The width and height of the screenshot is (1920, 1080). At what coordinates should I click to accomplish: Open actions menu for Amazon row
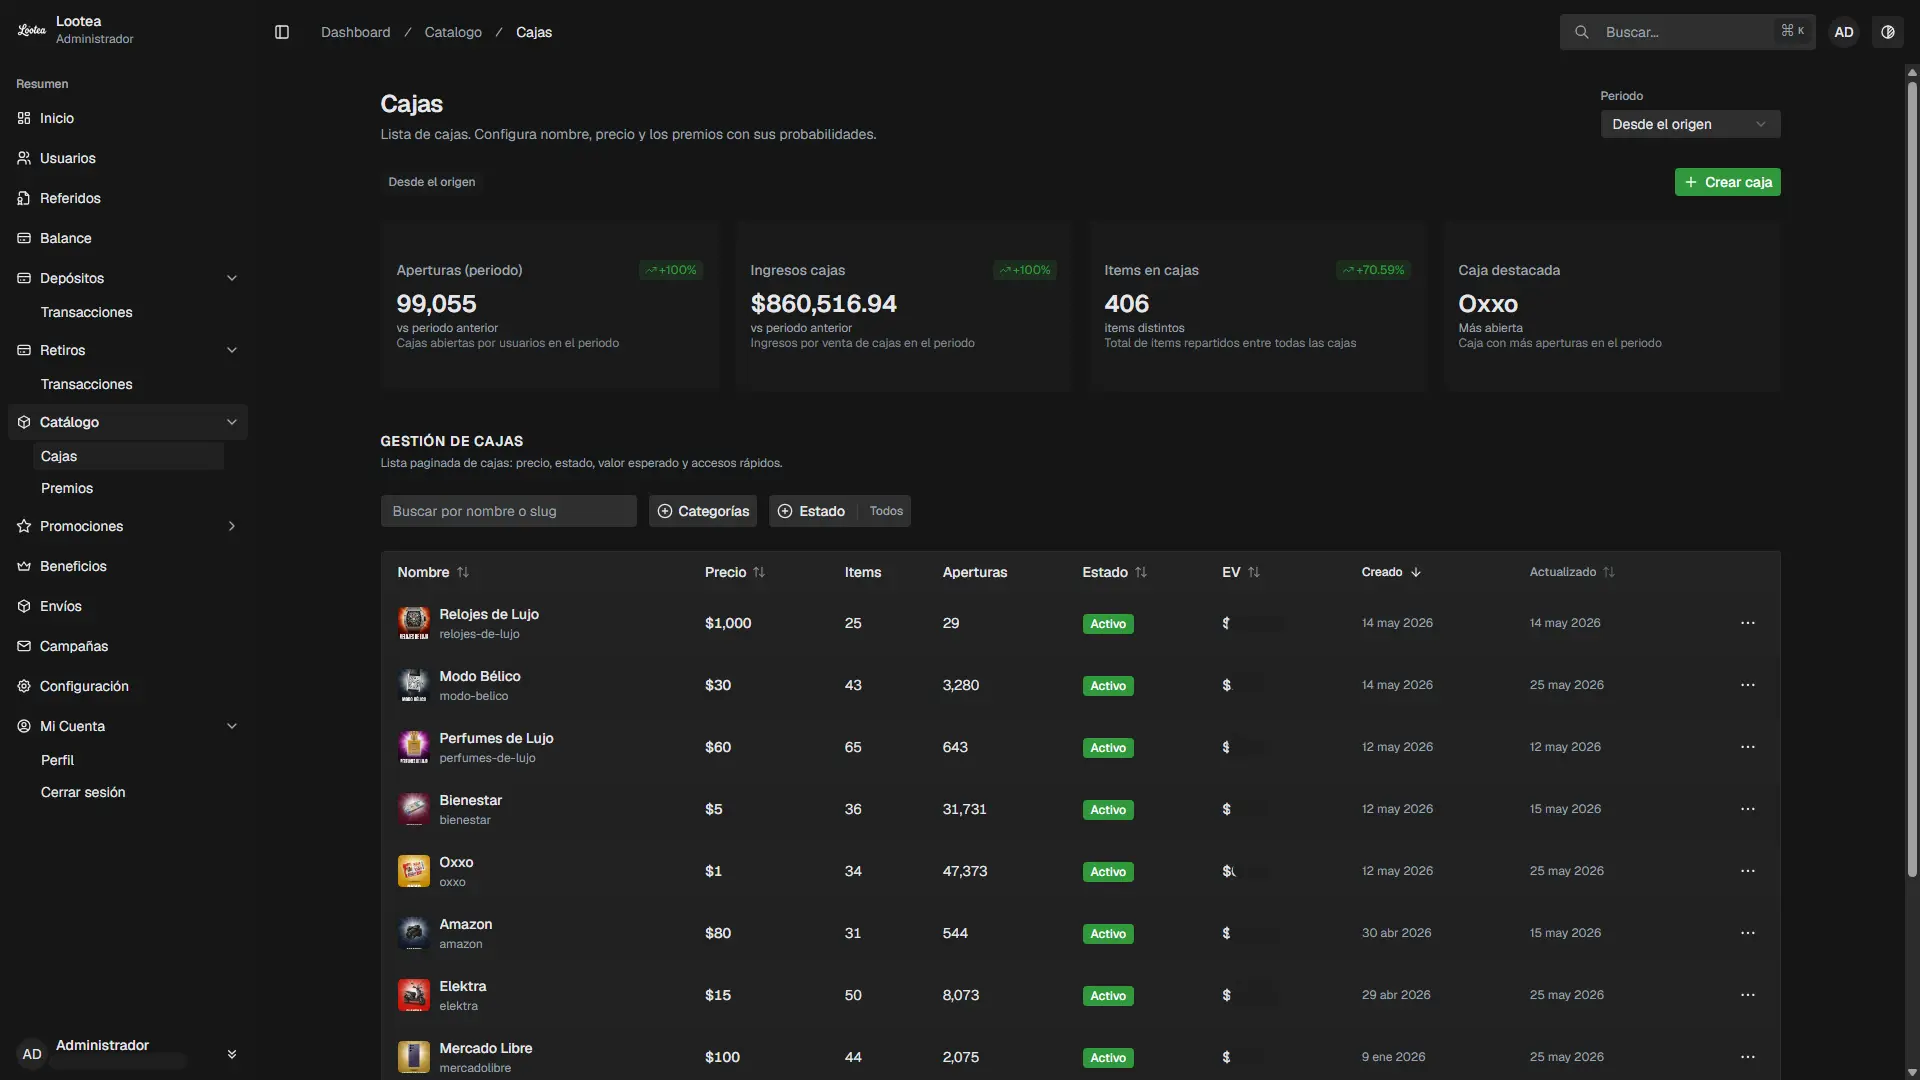point(1747,933)
